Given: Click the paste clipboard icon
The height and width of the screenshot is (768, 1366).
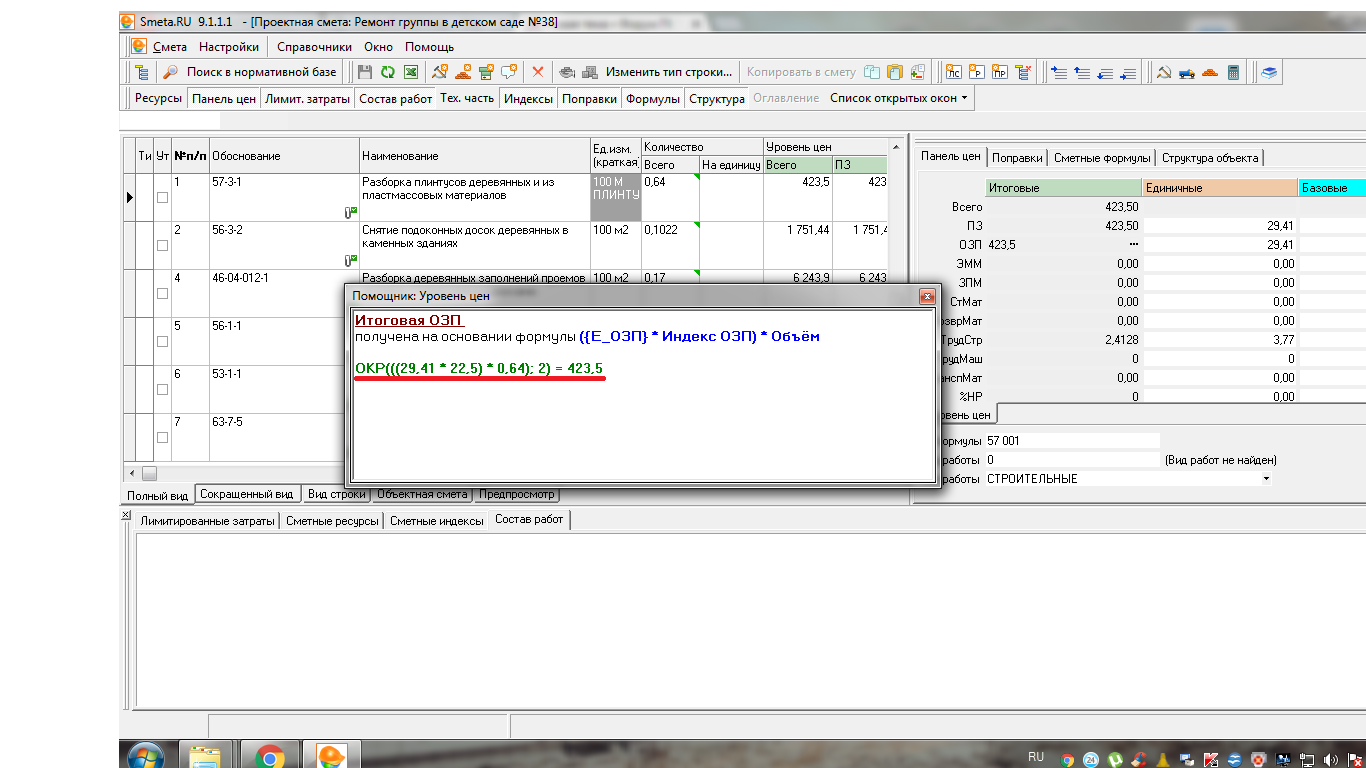Looking at the screenshot, I should click(x=895, y=72).
